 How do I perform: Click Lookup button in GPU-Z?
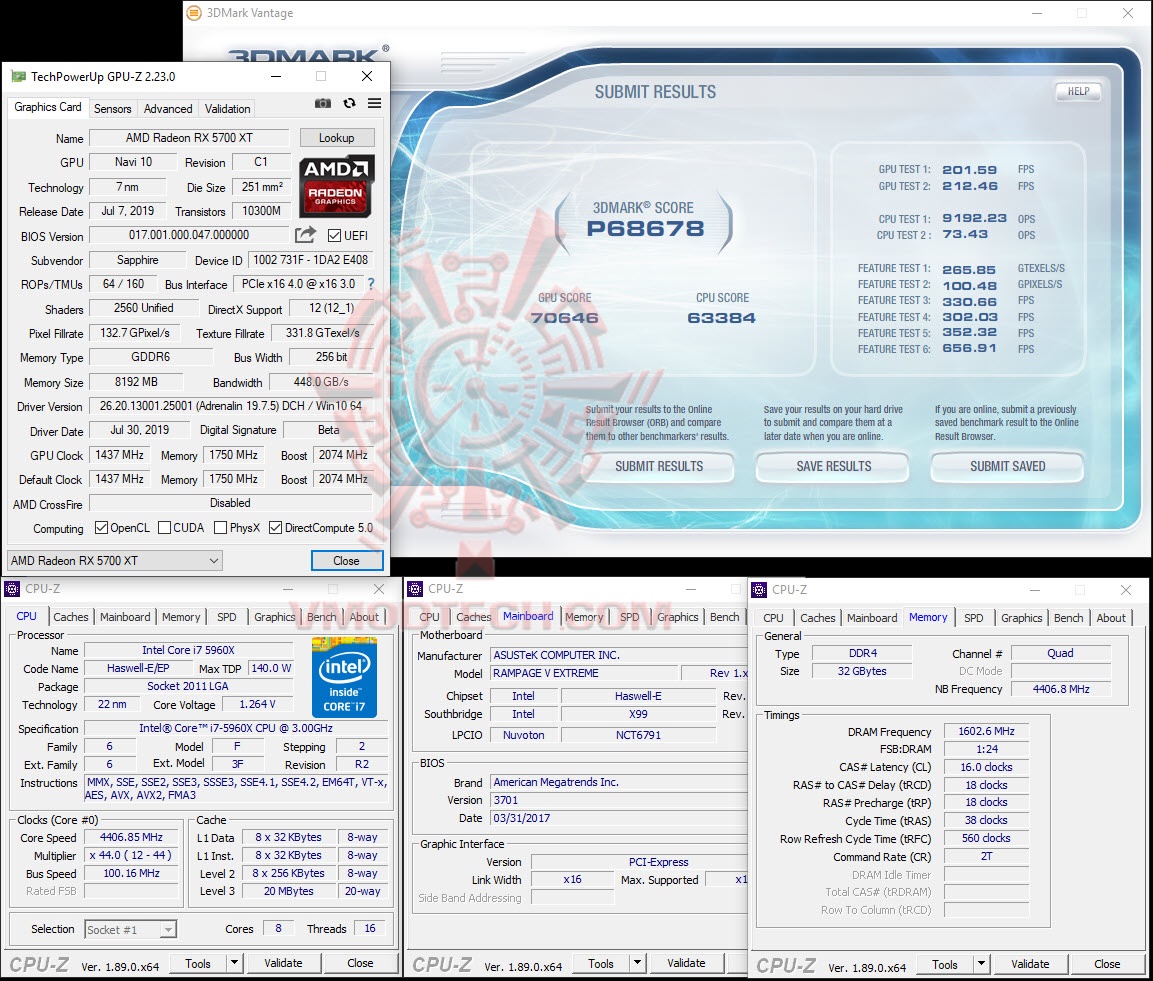[337, 138]
